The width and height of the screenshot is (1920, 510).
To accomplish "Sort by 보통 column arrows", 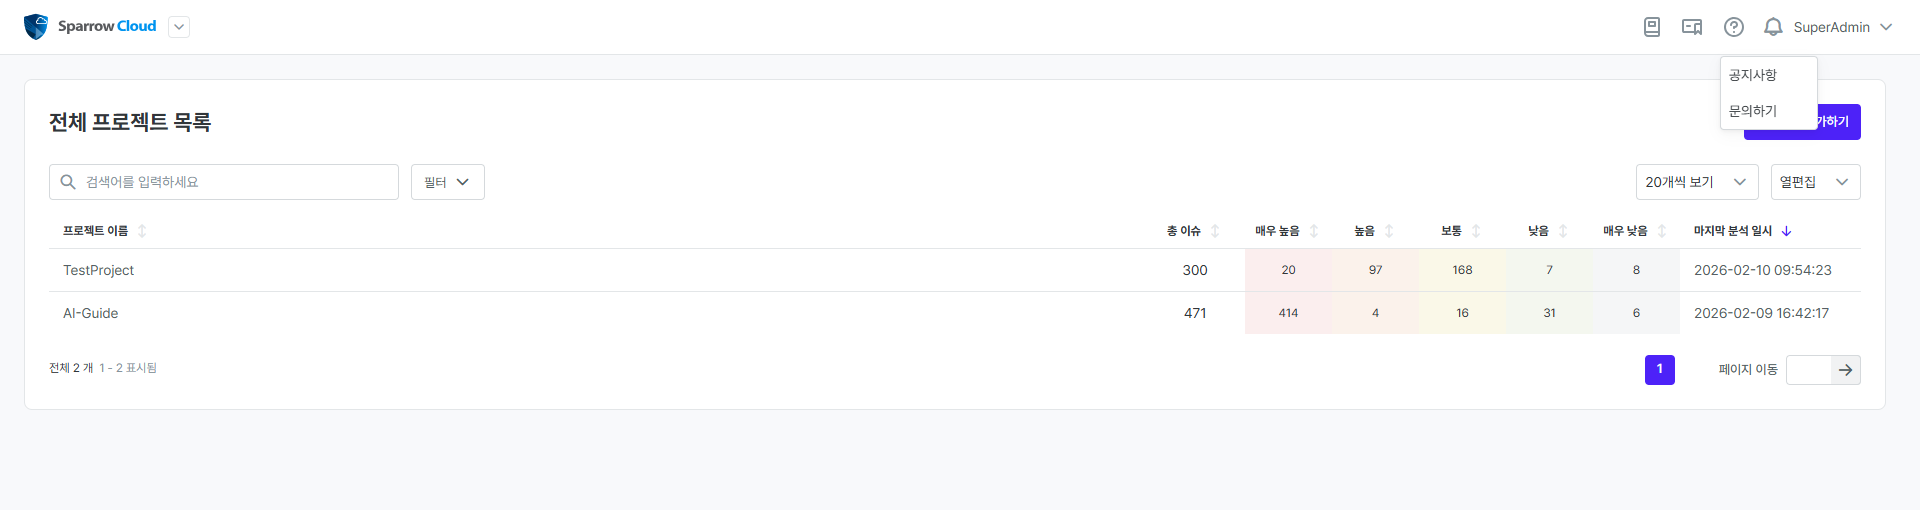I will 1476,231.
